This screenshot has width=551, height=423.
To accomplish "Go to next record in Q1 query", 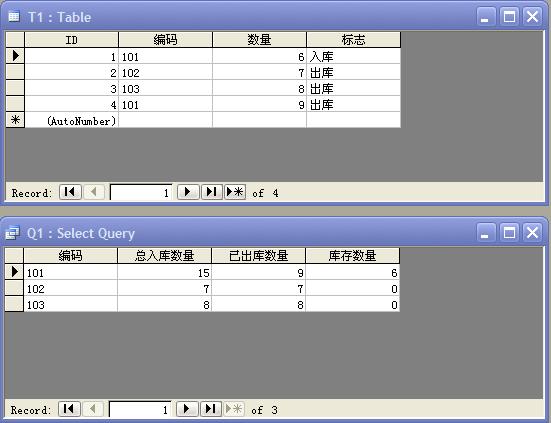I will [x=187, y=409].
